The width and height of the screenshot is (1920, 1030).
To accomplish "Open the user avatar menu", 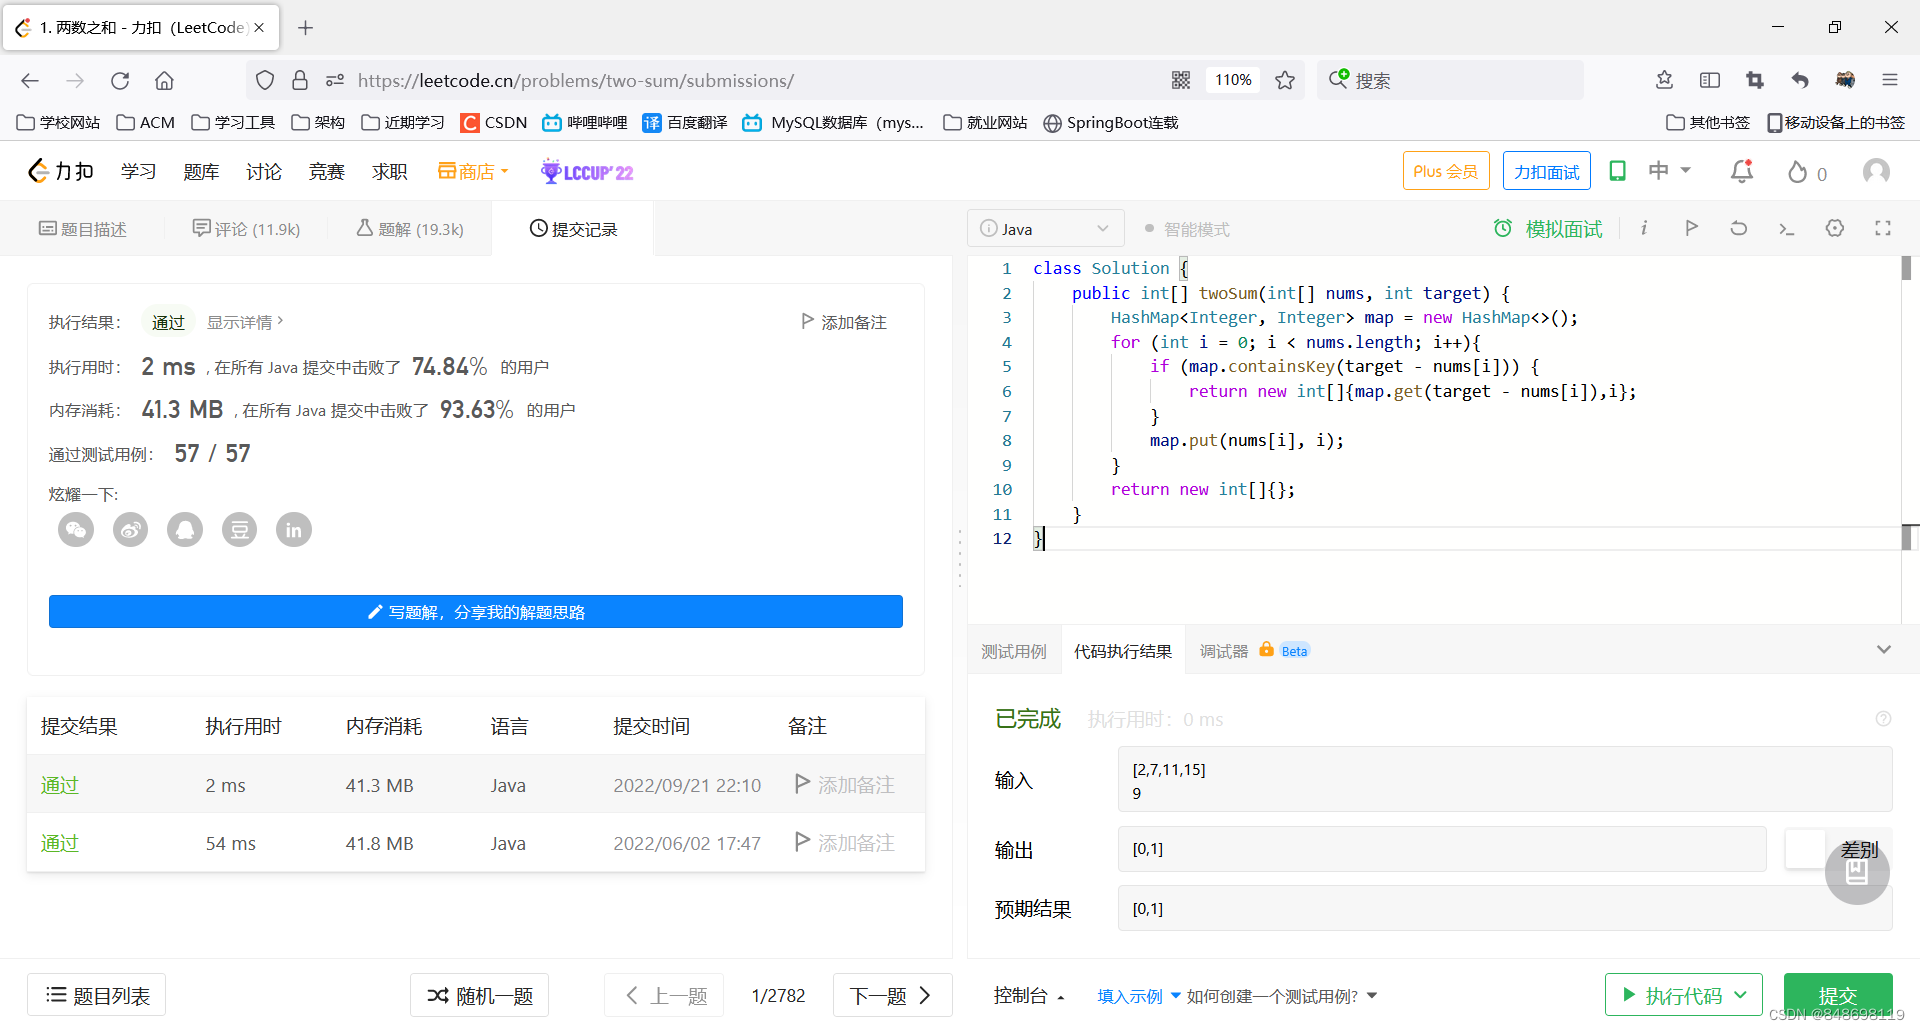I will click(1876, 172).
